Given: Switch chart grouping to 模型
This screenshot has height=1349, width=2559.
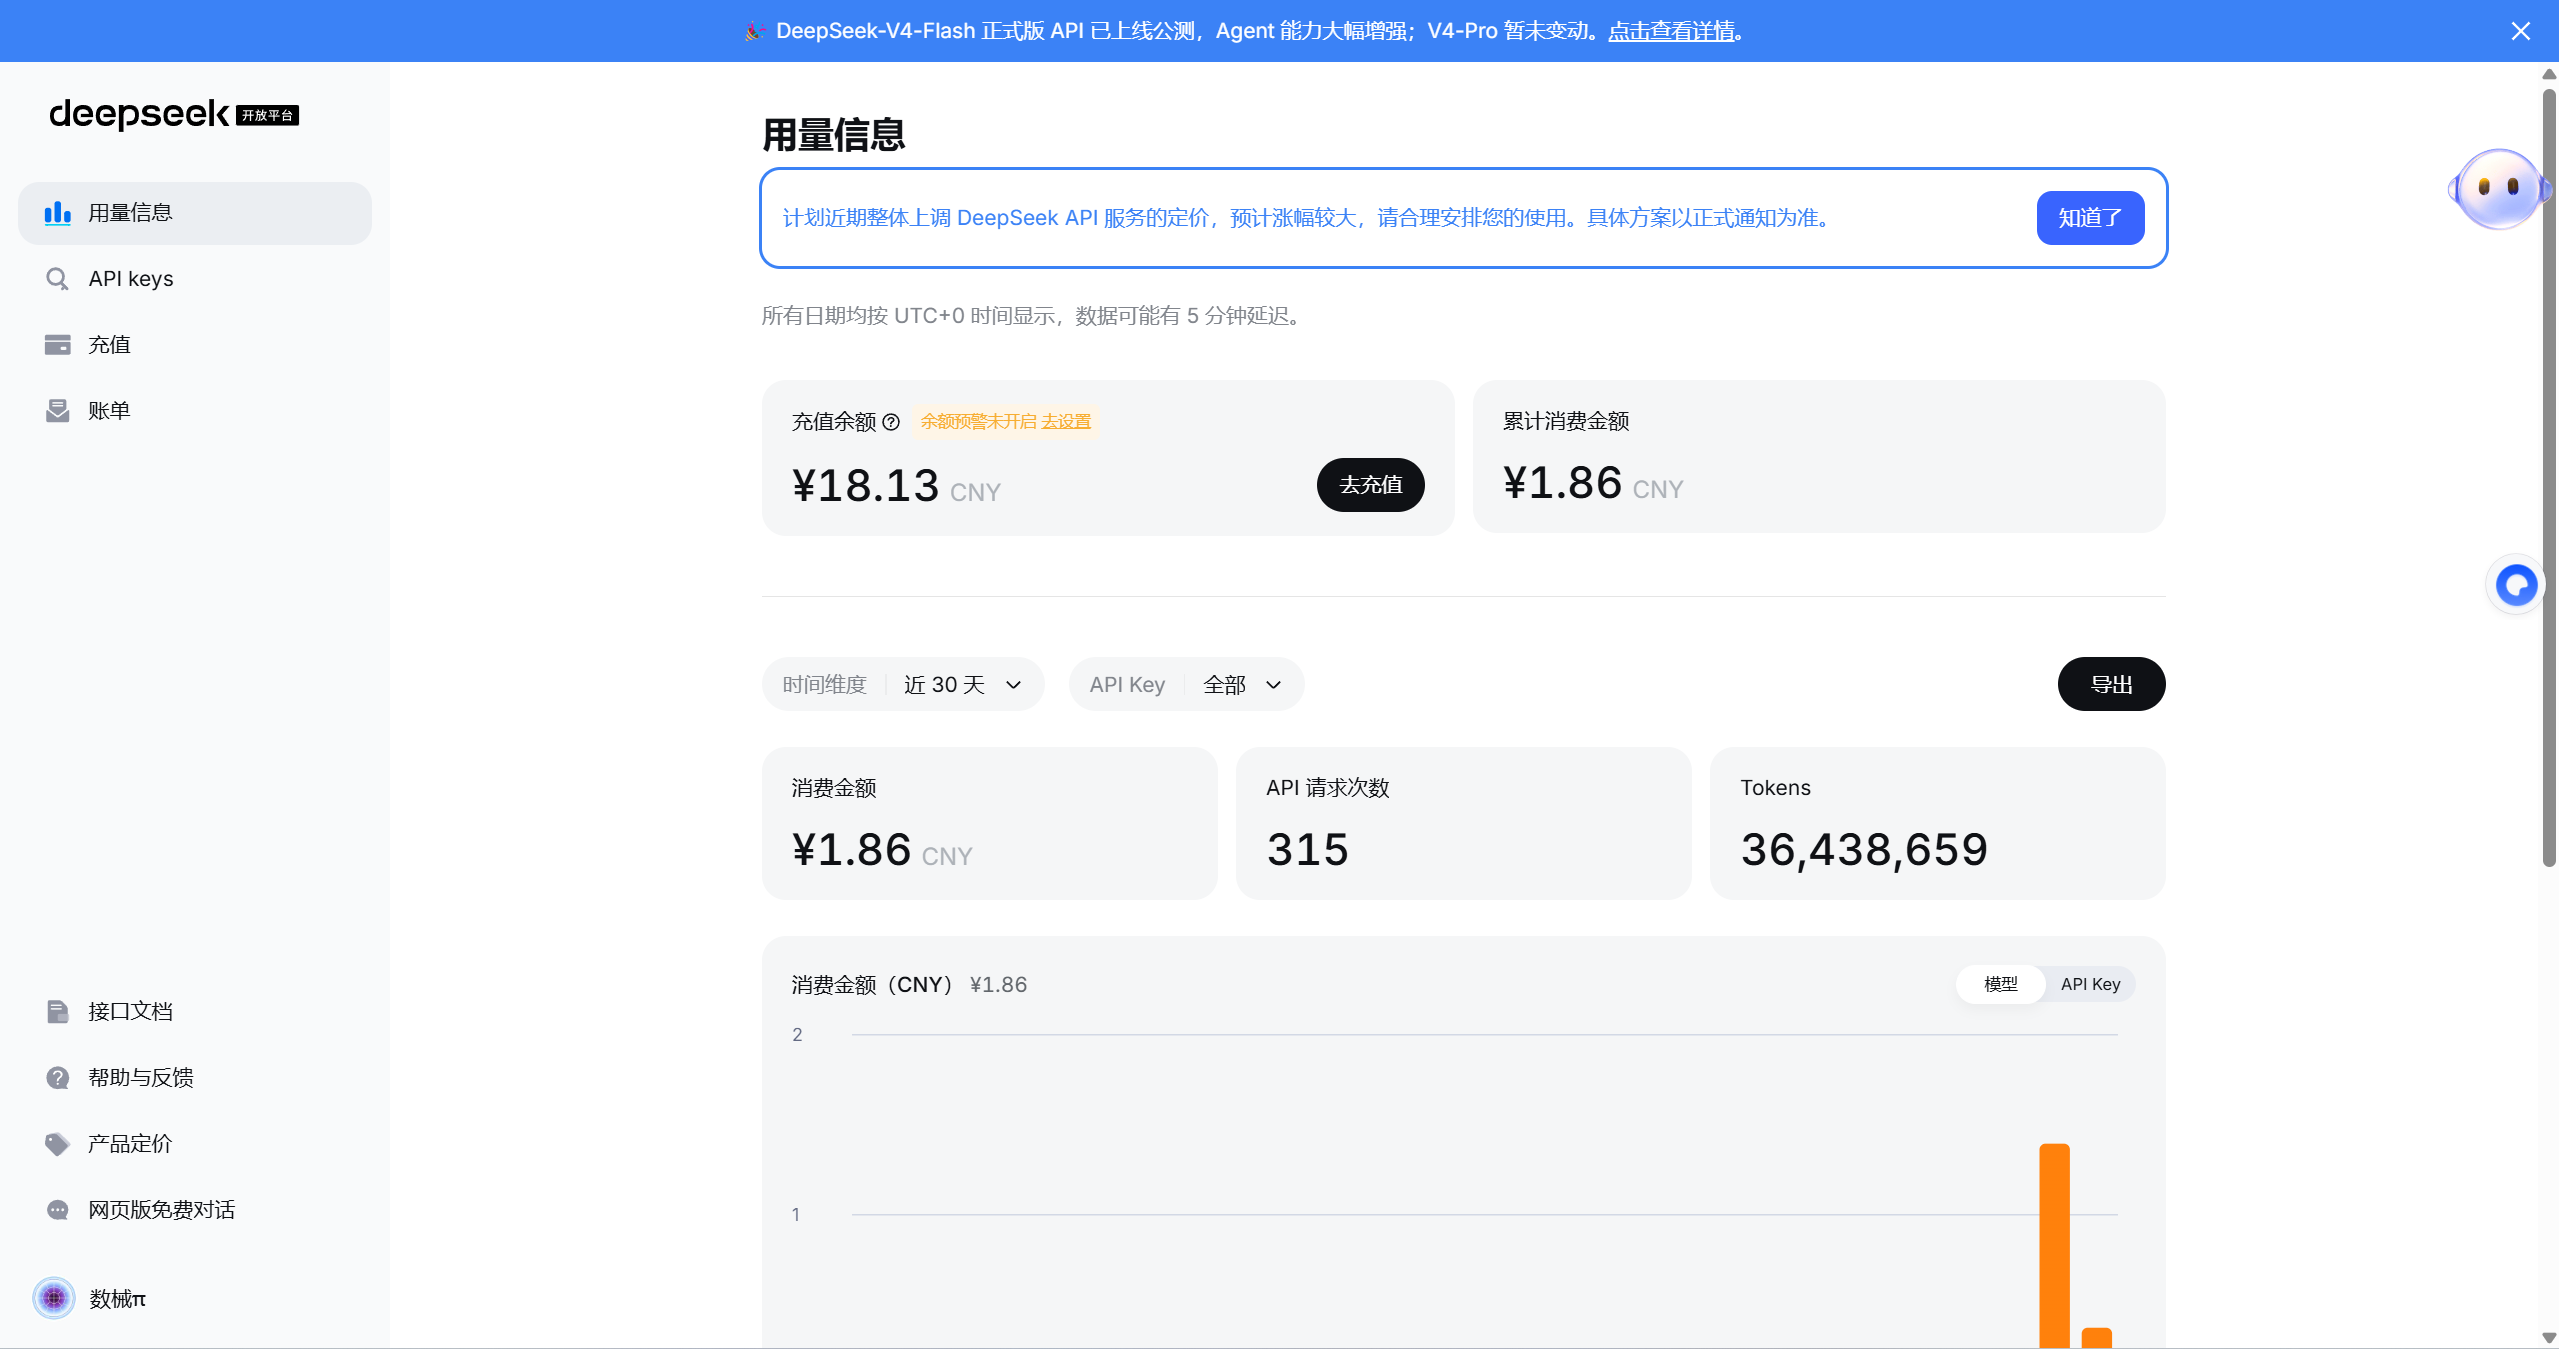Looking at the screenshot, I should point(2001,985).
